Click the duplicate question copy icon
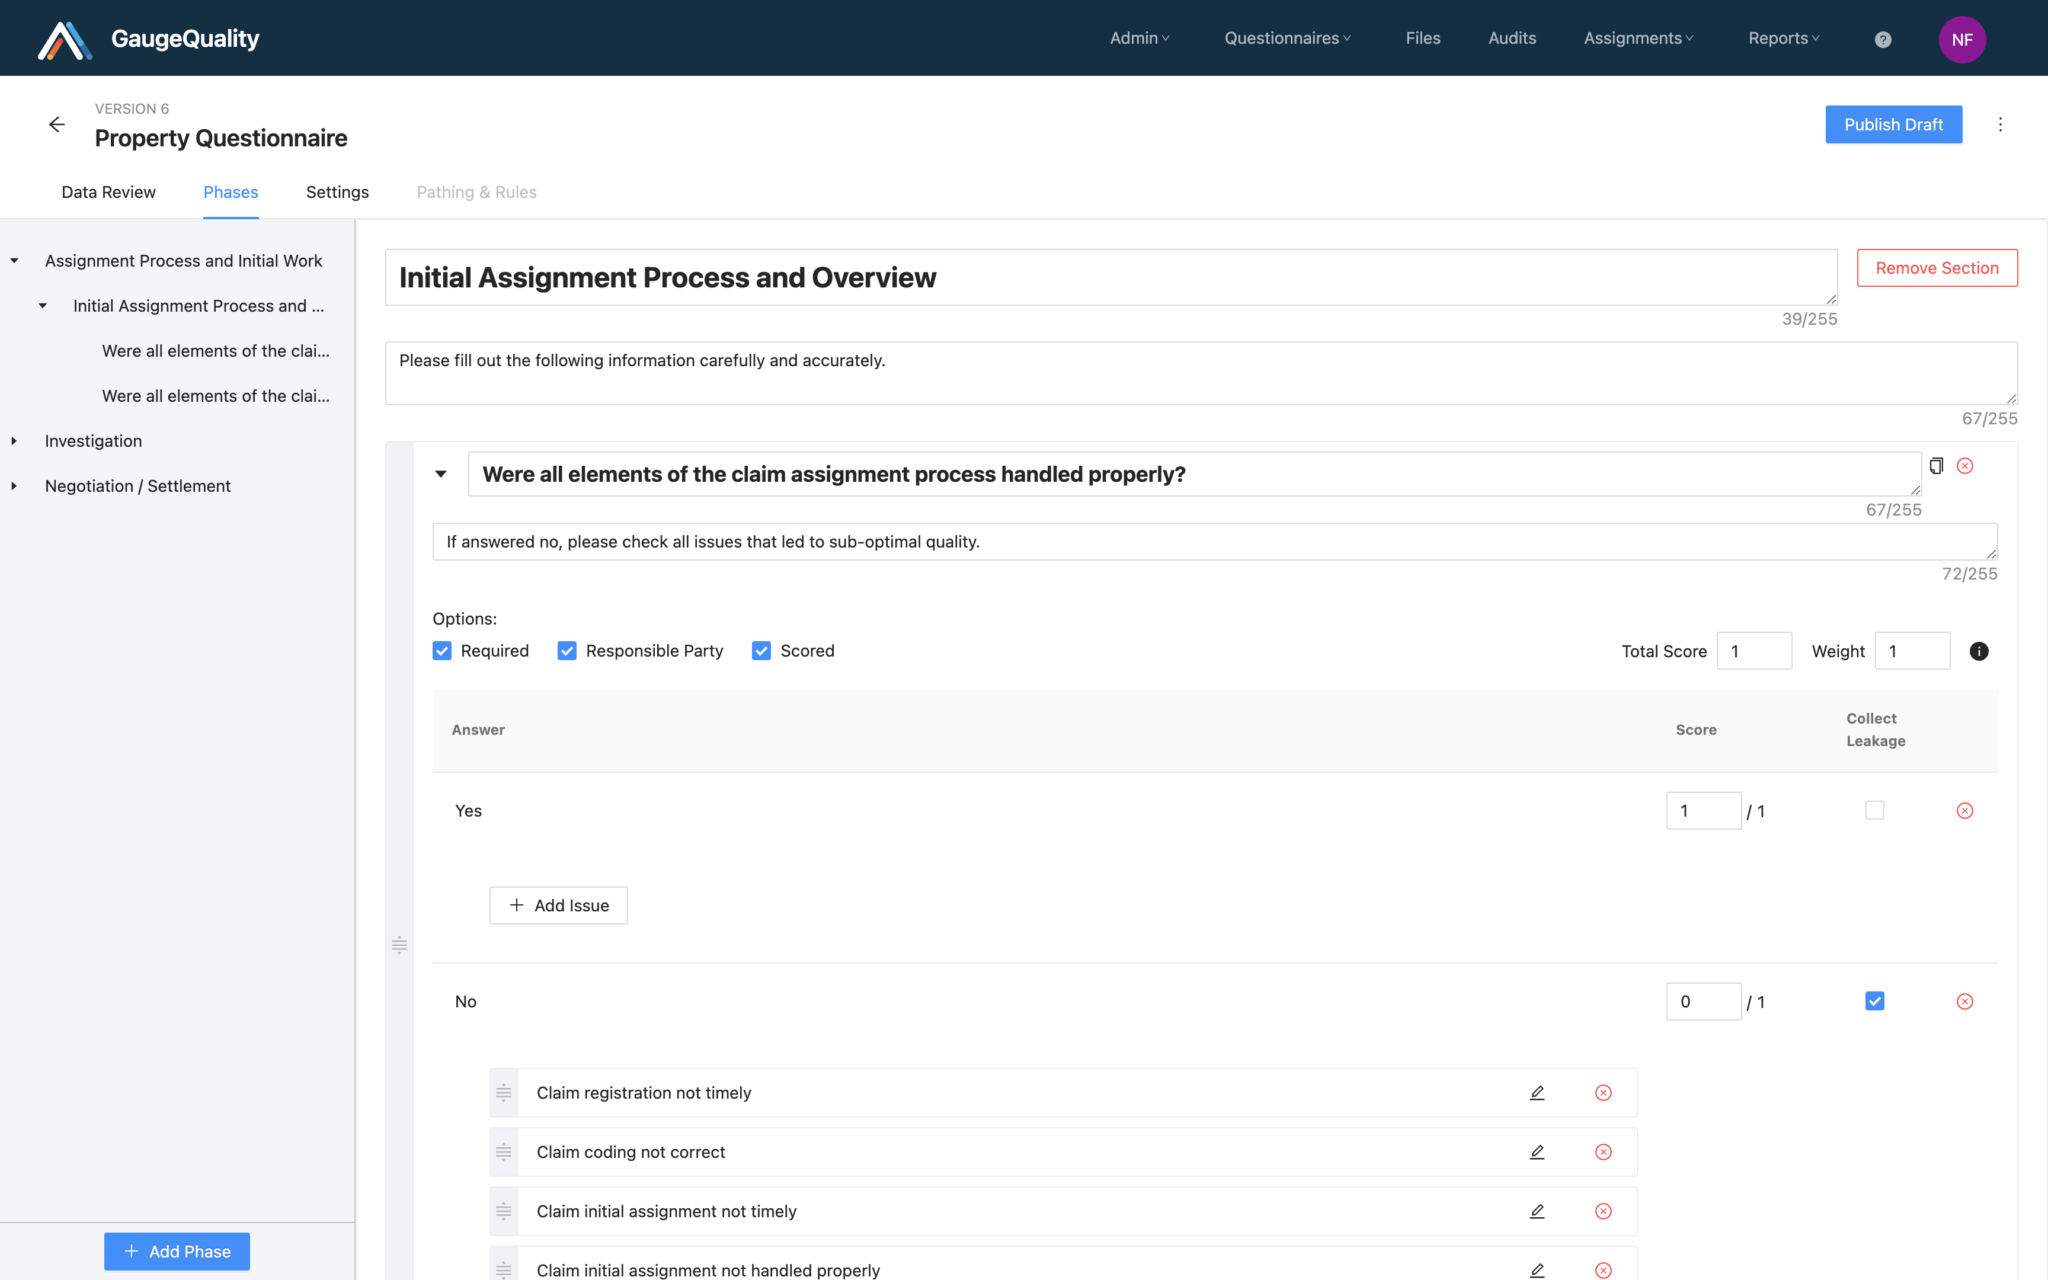 [1936, 466]
